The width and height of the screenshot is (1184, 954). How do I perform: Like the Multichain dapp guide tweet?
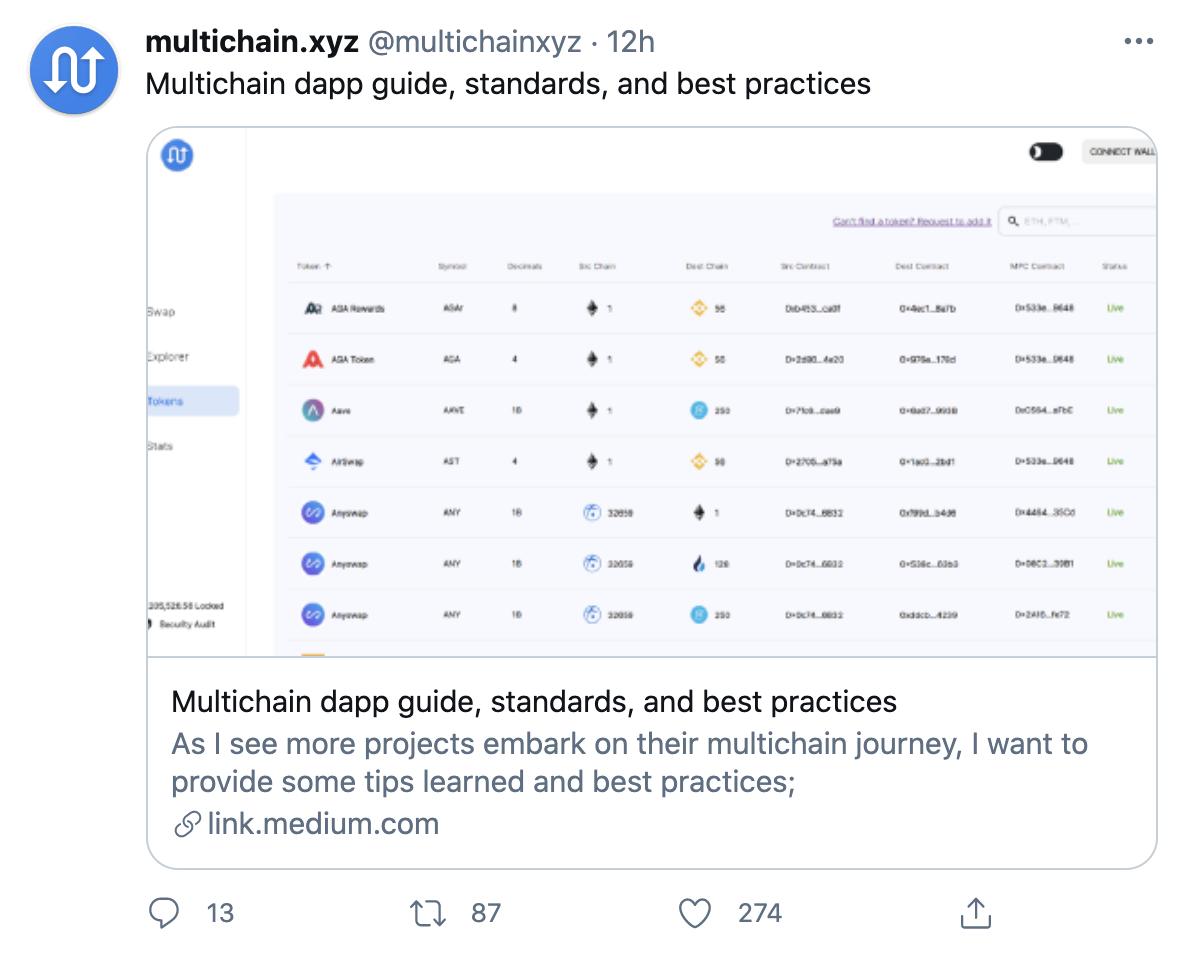695,912
